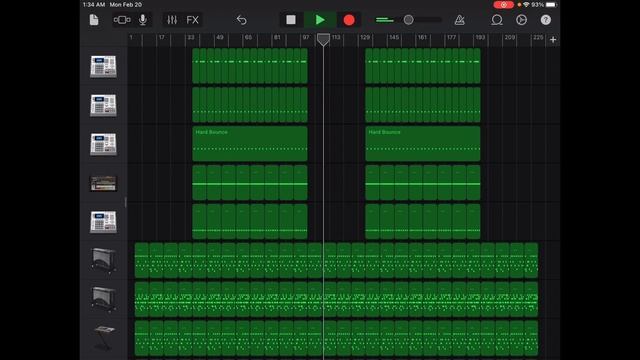The width and height of the screenshot is (640, 360).
Task: Open song settings icon
Action: coord(521,20)
